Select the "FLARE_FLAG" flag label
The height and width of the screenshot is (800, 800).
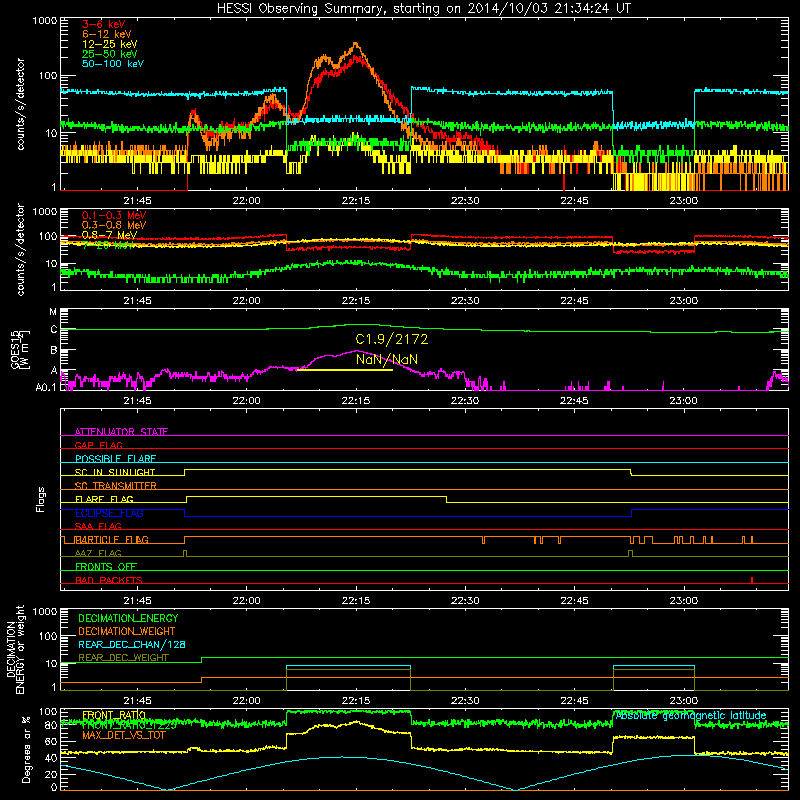coord(104,499)
